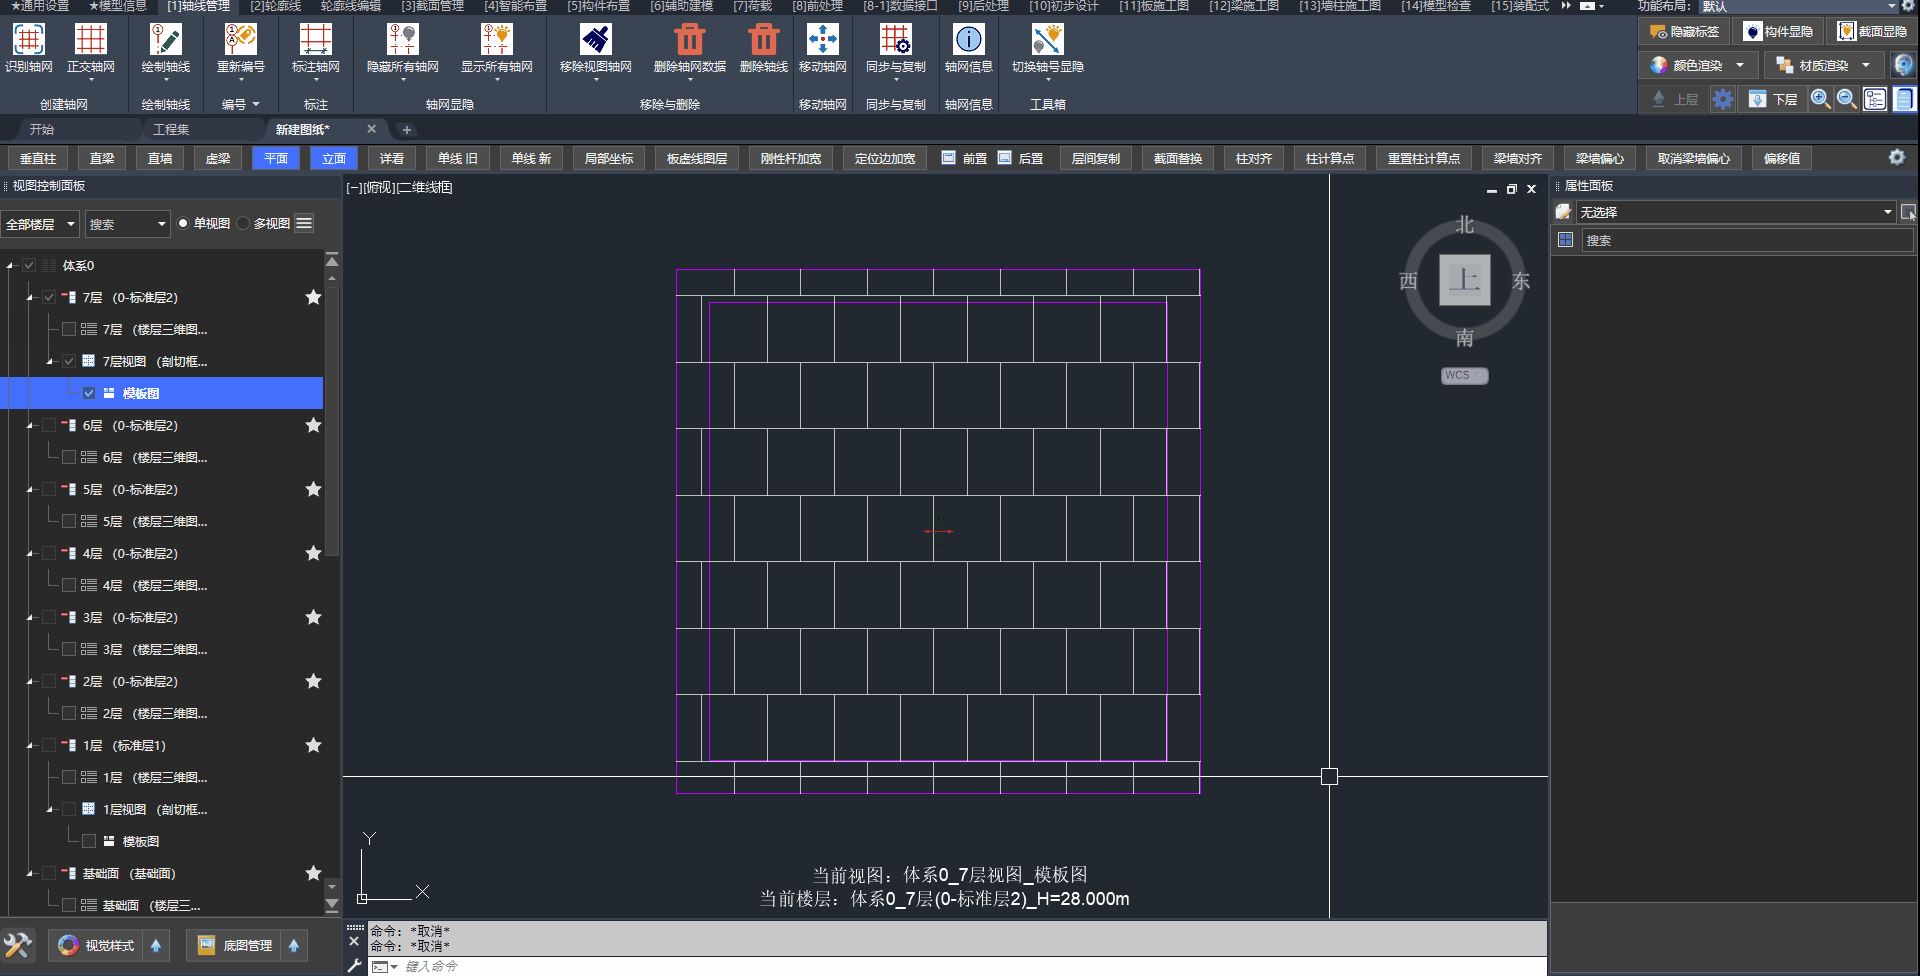Click the 切换轴号显隐 icon

click(1047, 40)
